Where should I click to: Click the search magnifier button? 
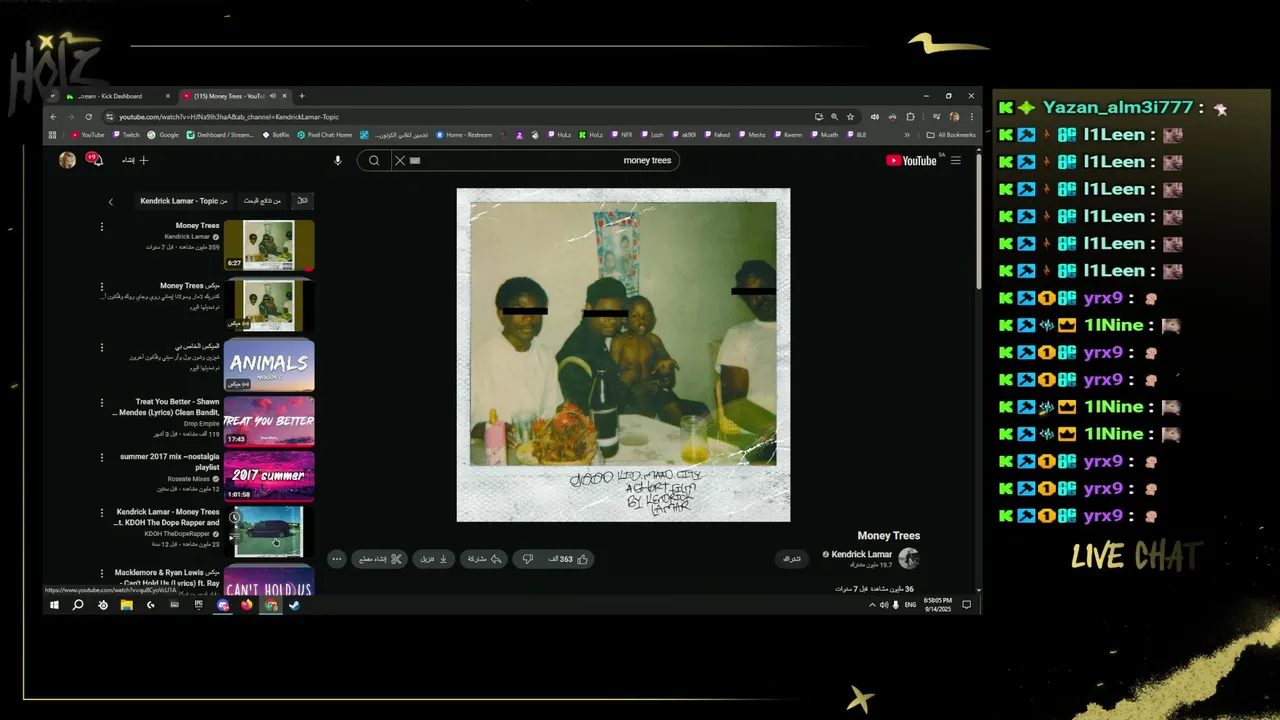pyautogui.click(x=374, y=160)
